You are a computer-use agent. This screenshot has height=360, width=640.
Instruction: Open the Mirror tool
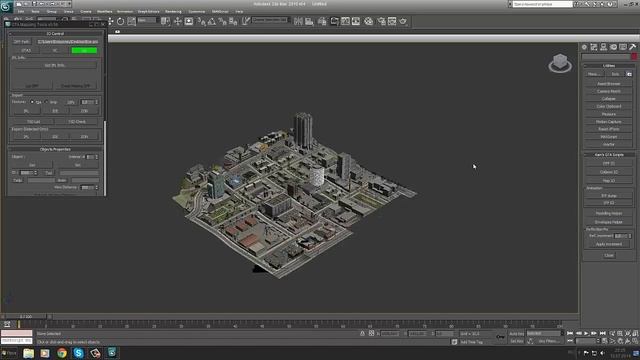click(298, 22)
